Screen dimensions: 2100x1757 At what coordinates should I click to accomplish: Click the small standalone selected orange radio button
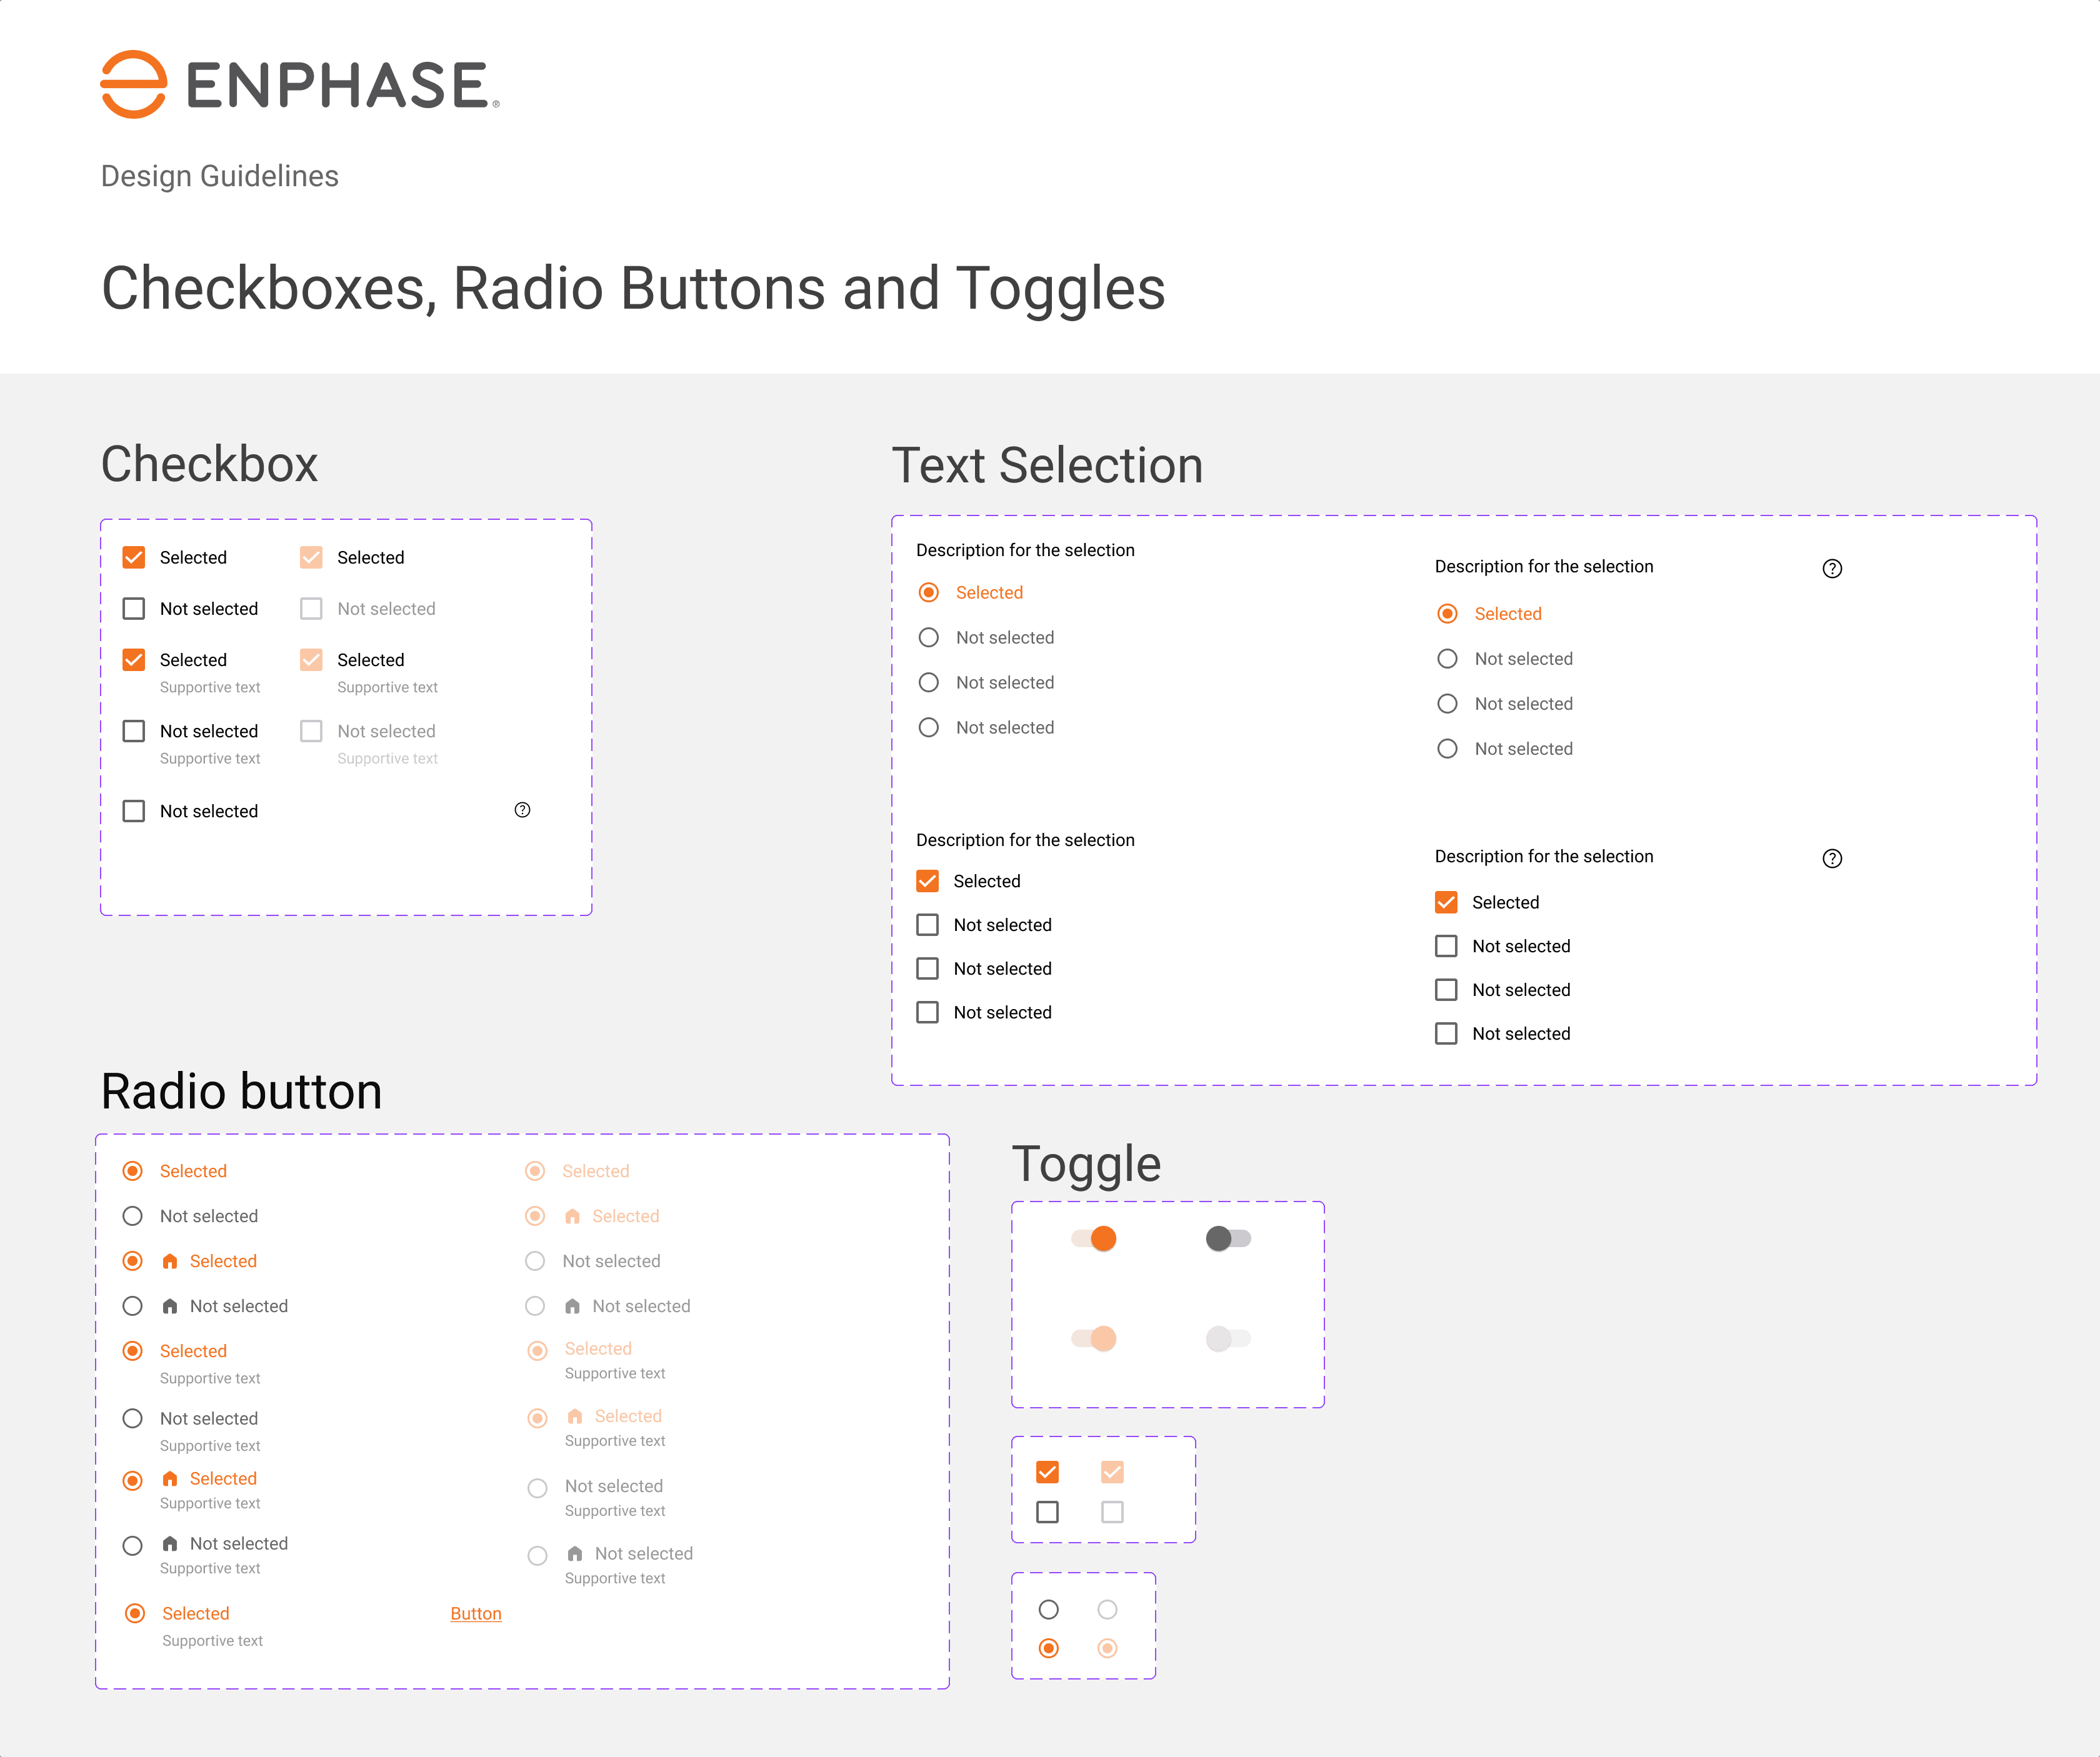click(x=1048, y=1648)
